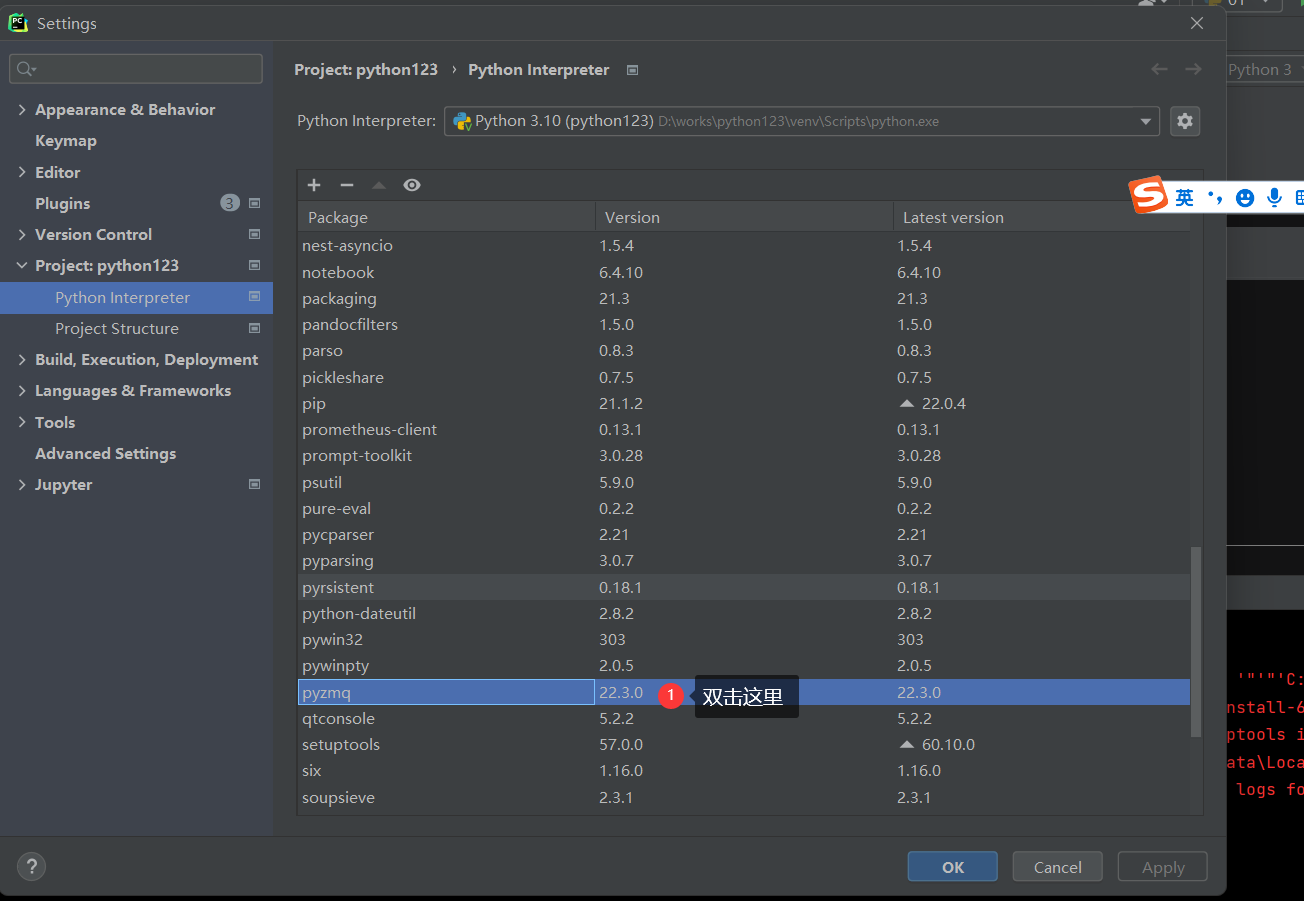Open interpreter settings gear icon
Viewport: 1304px width, 901px height.
pos(1185,121)
